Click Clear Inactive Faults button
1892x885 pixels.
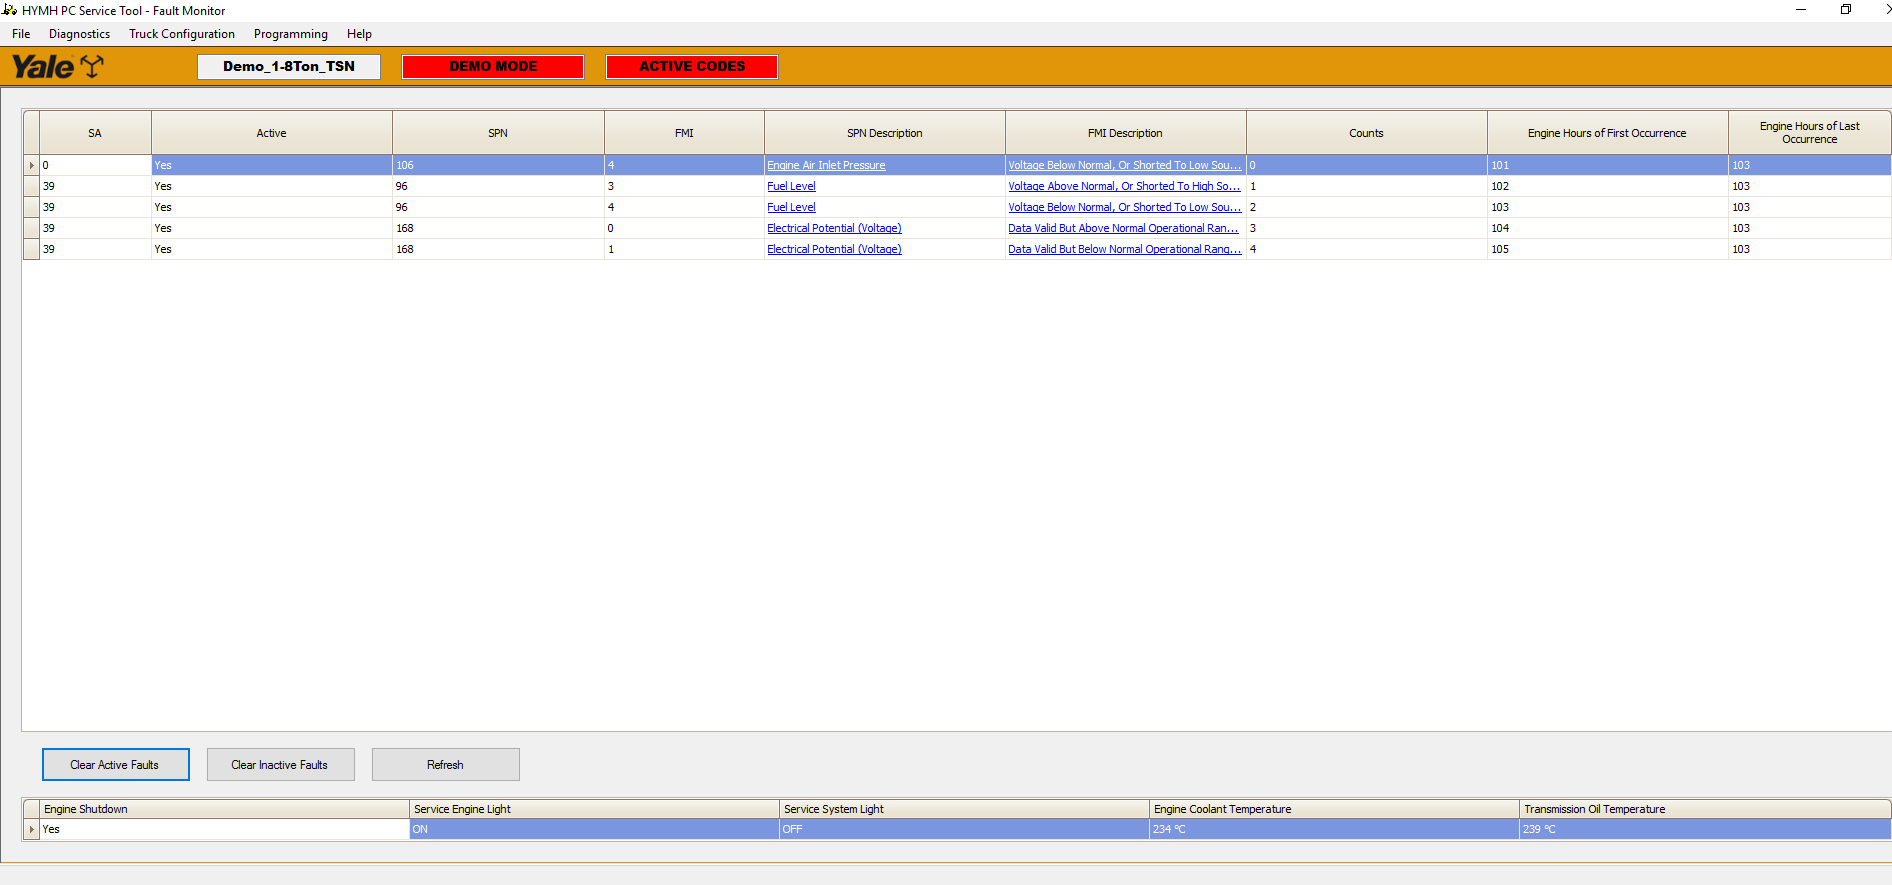pos(280,765)
